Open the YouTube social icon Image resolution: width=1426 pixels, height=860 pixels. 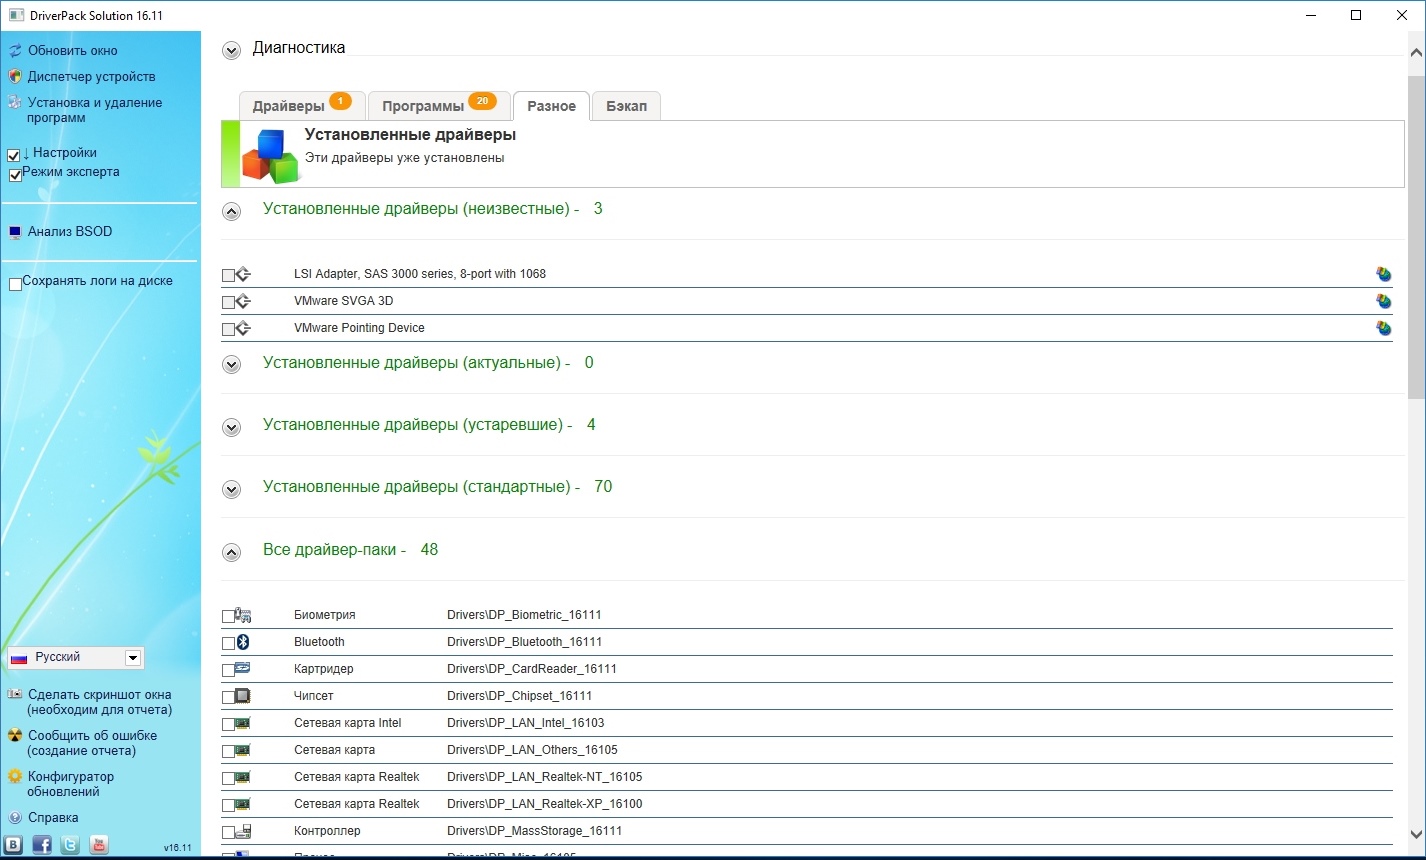coord(99,845)
